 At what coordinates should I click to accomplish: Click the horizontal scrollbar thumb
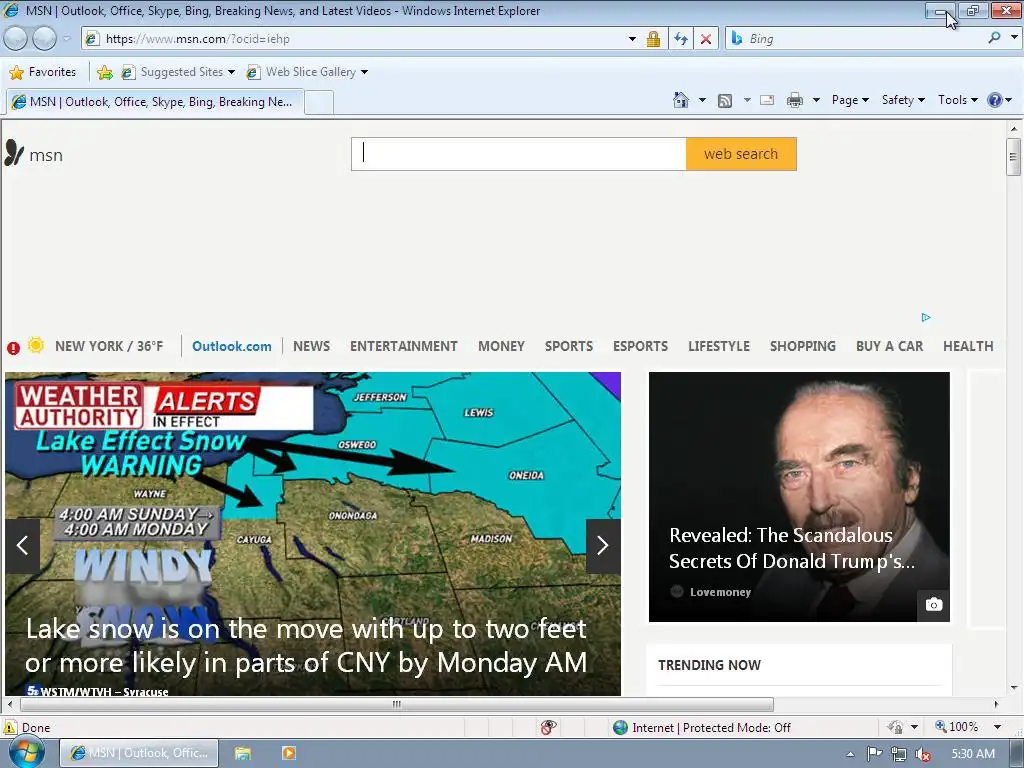396,705
